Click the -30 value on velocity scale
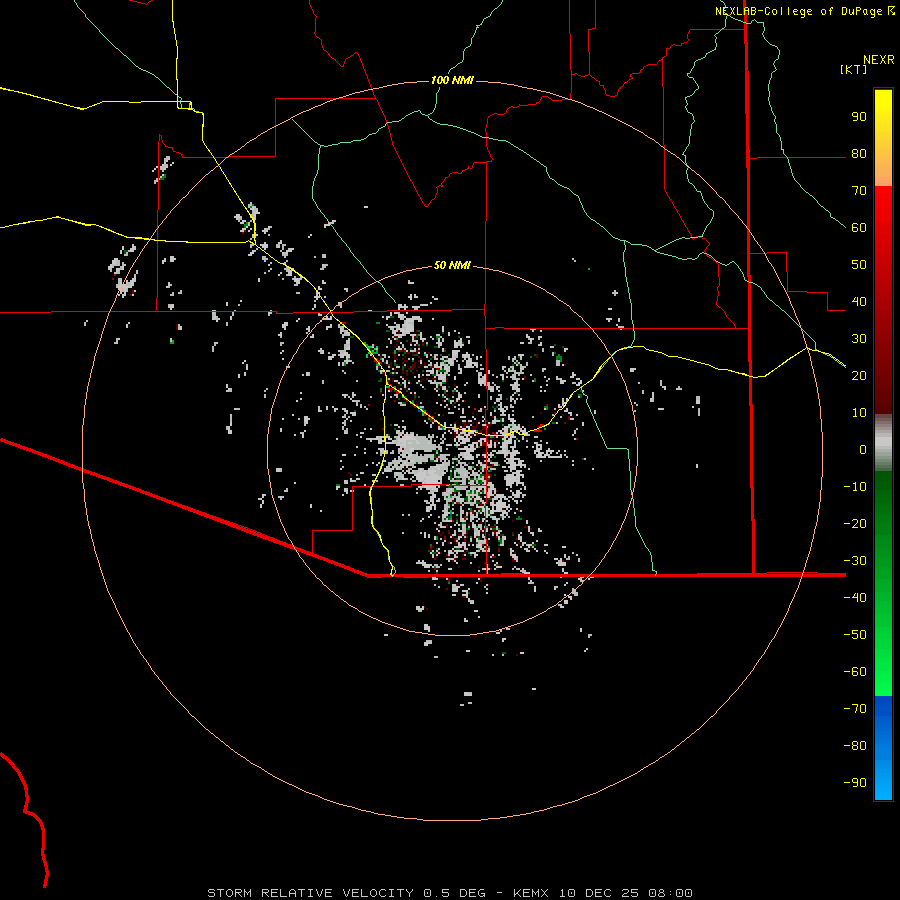The width and height of the screenshot is (900, 900). tap(855, 561)
